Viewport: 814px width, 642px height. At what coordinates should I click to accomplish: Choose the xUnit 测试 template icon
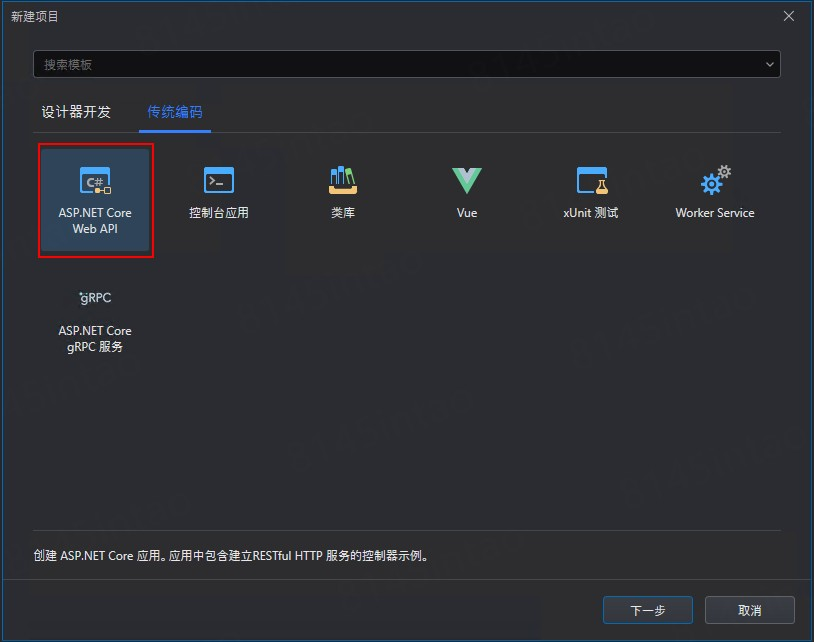591,180
